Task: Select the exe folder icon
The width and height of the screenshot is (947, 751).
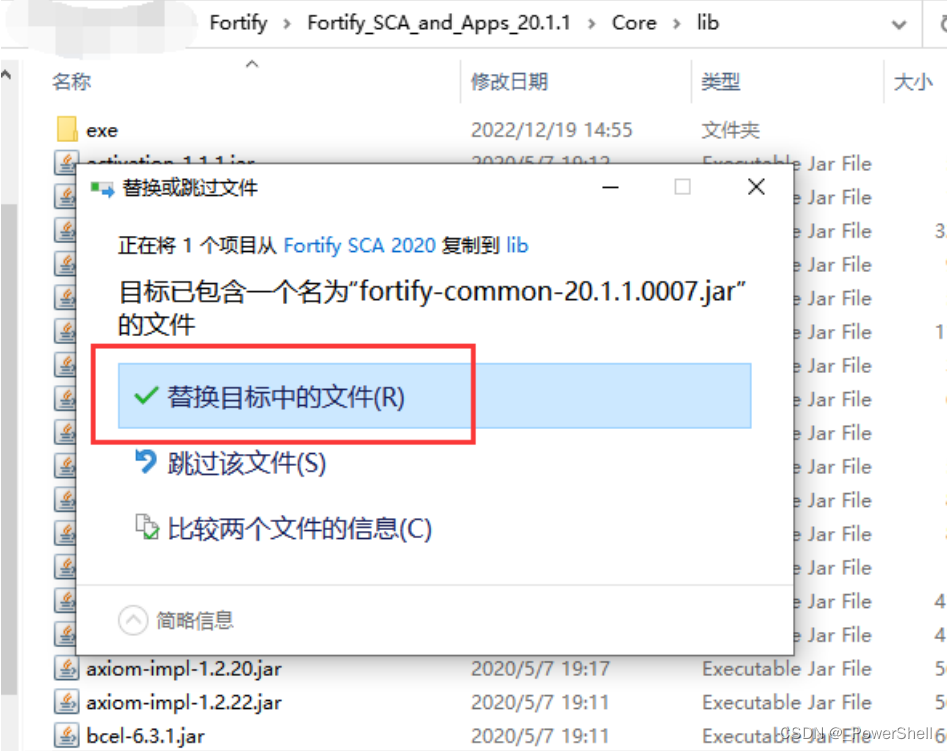Action: click(66, 129)
